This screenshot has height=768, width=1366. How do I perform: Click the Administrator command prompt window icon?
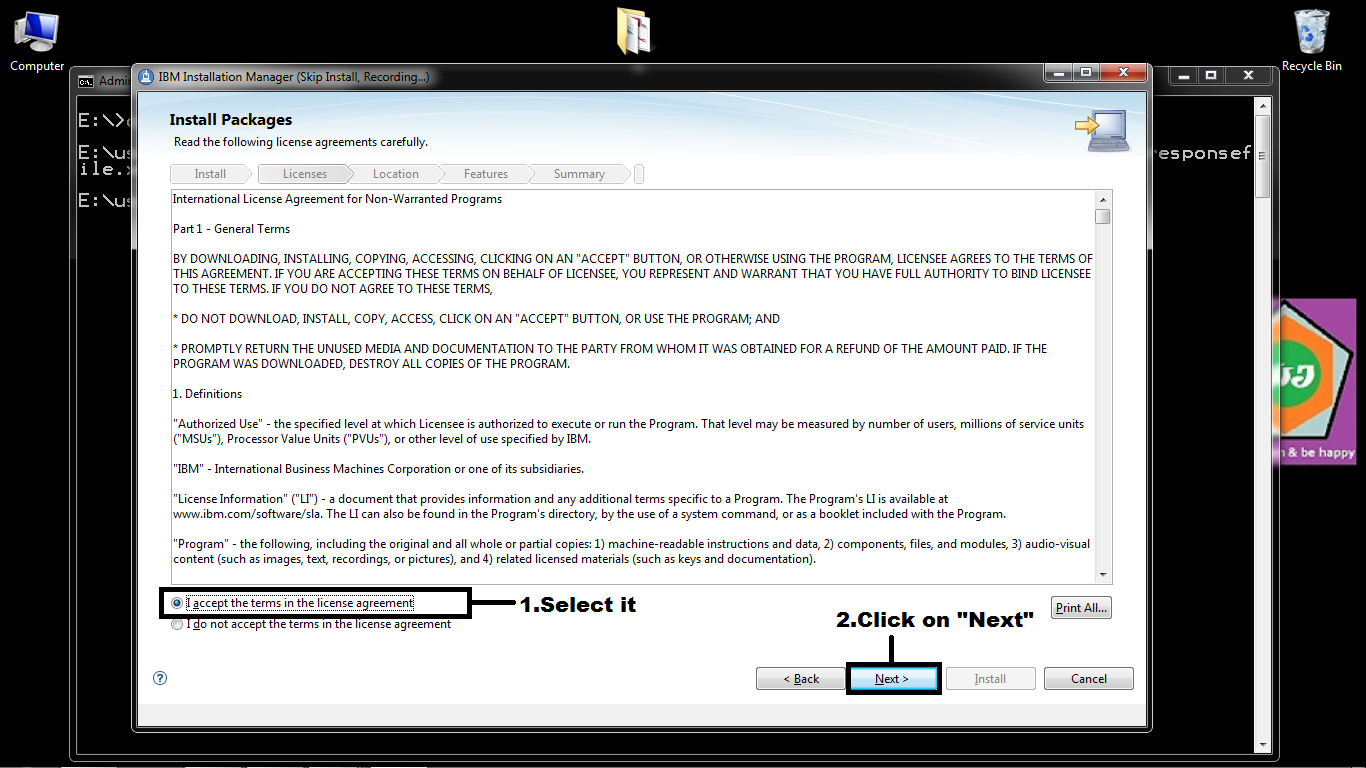86,81
